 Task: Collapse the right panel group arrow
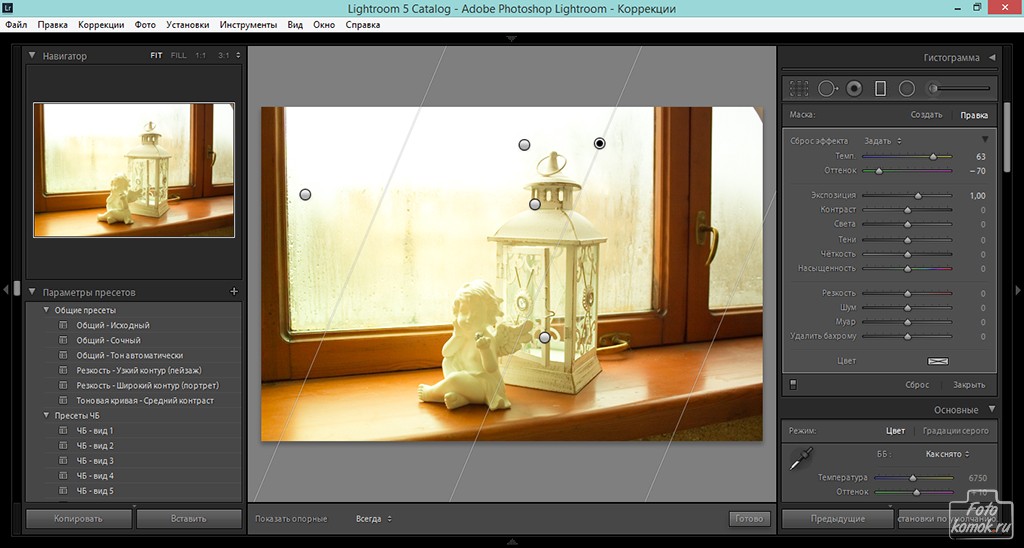1017,289
